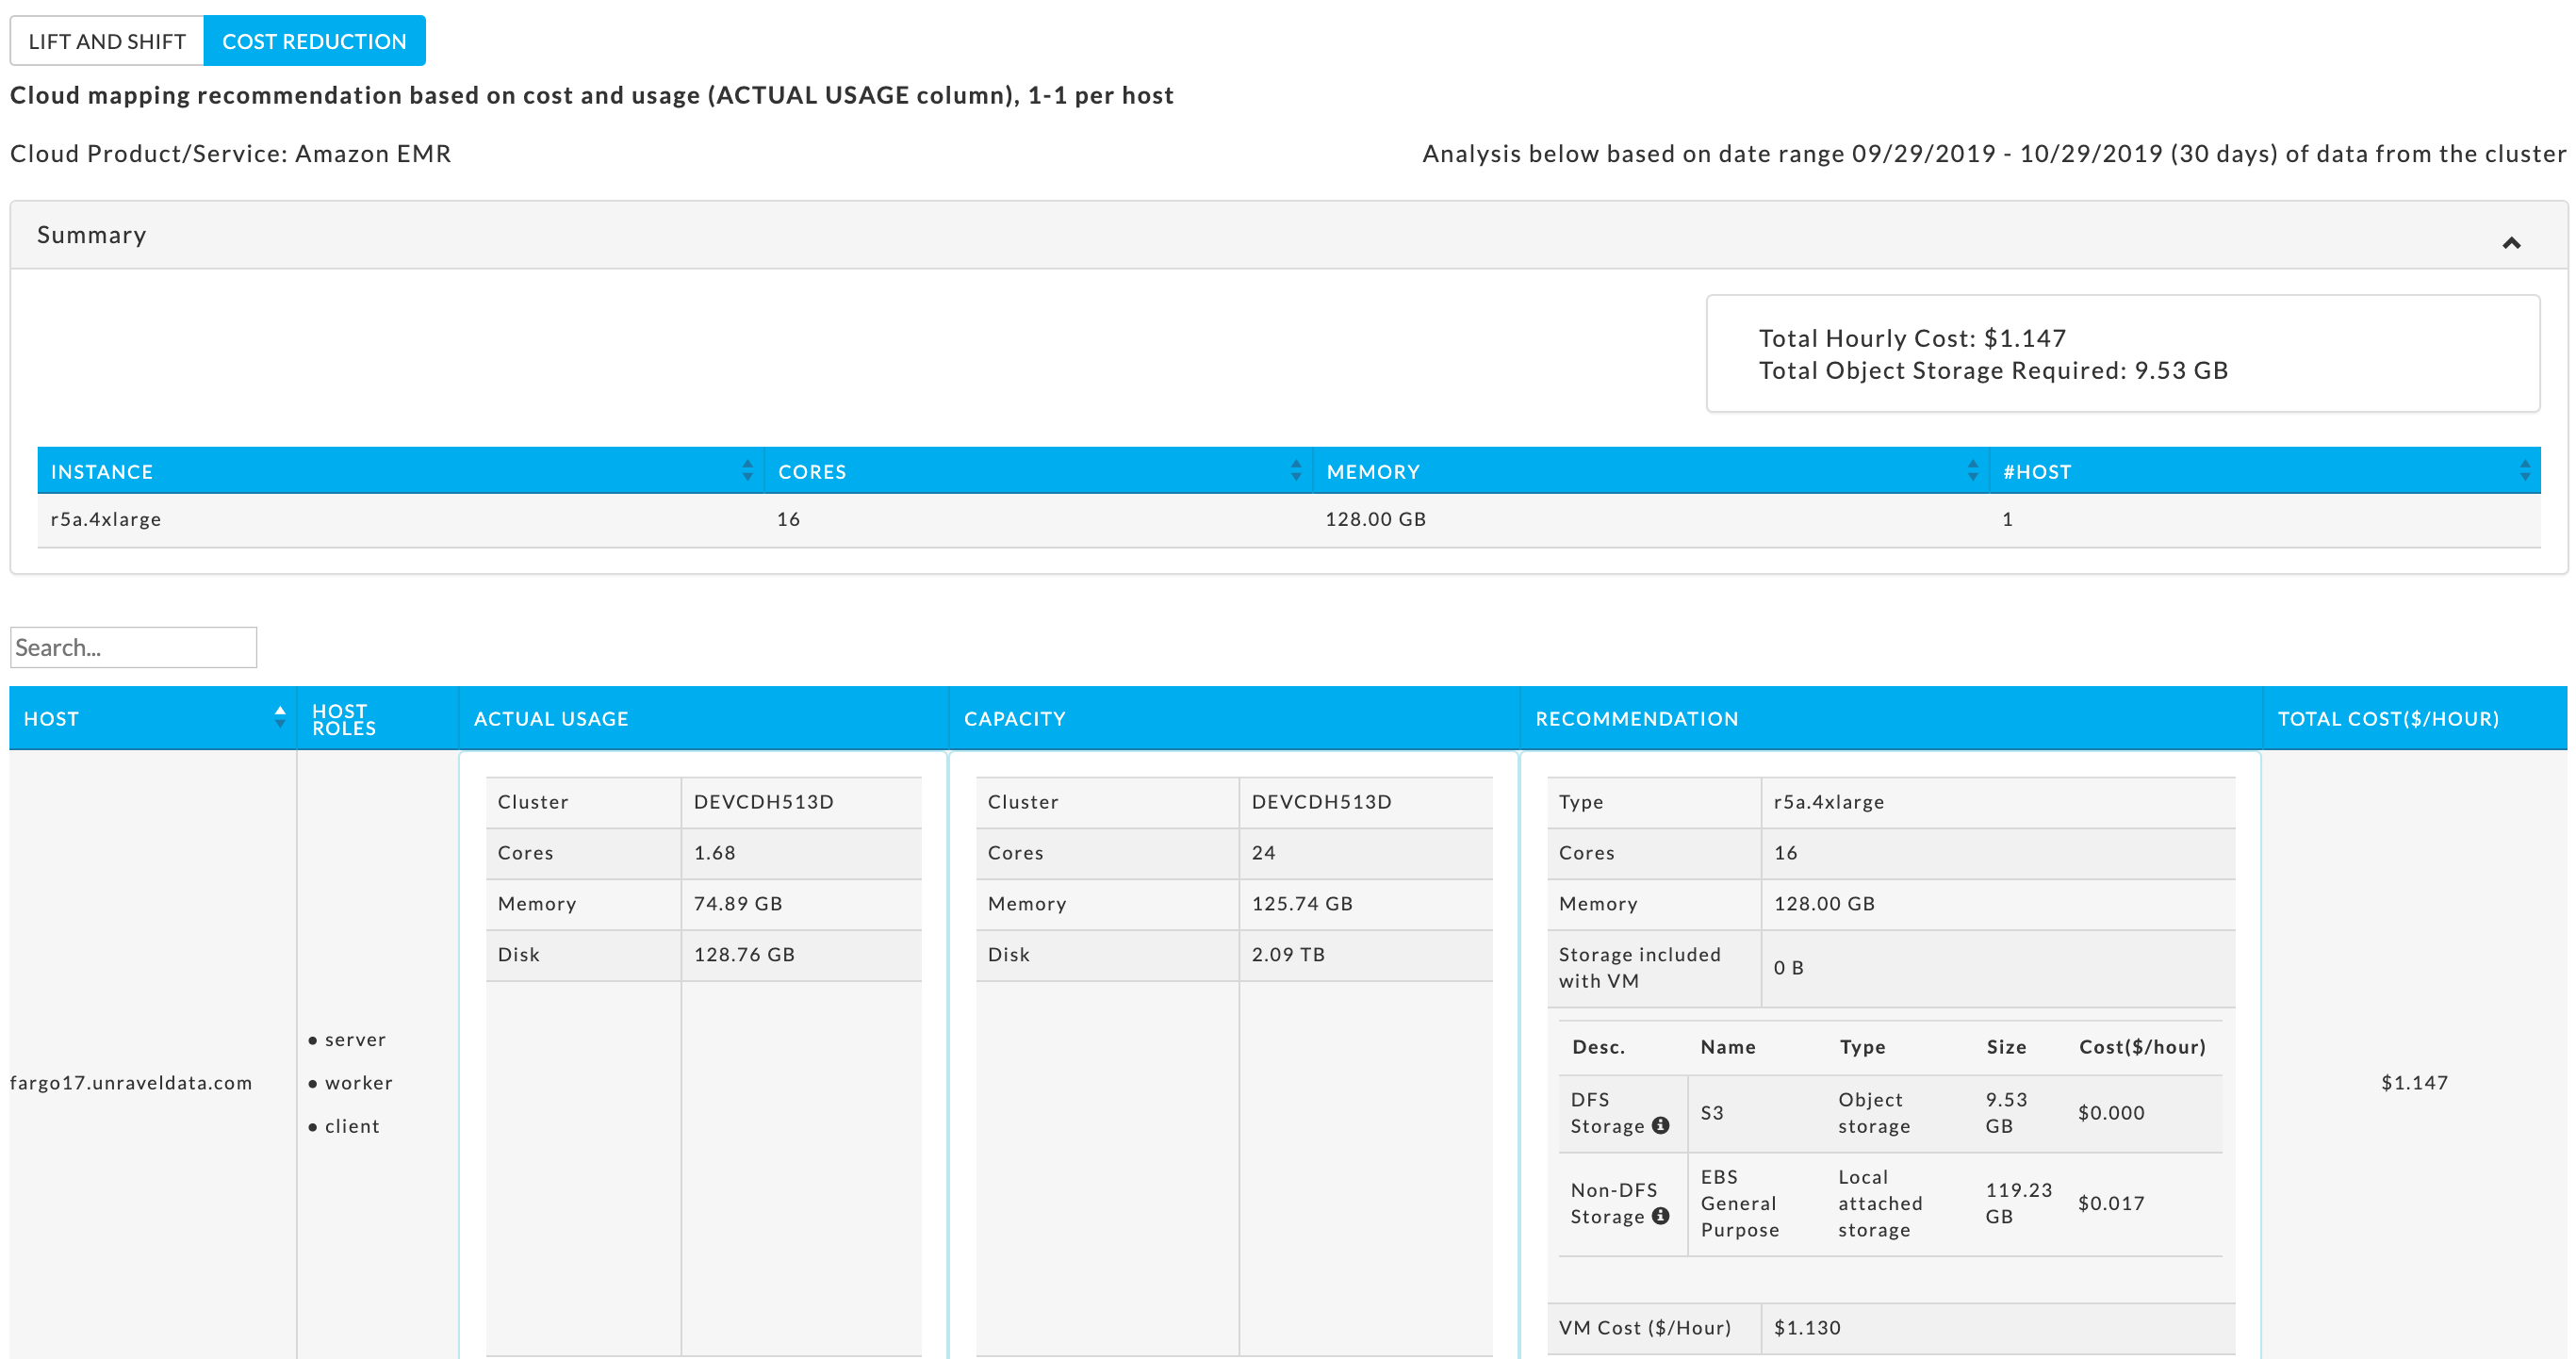Image resolution: width=2576 pixels, height=1359 pixels.
Task: Click capacity Cluster DEVCDH513D value
Action: click(1321, 801)
